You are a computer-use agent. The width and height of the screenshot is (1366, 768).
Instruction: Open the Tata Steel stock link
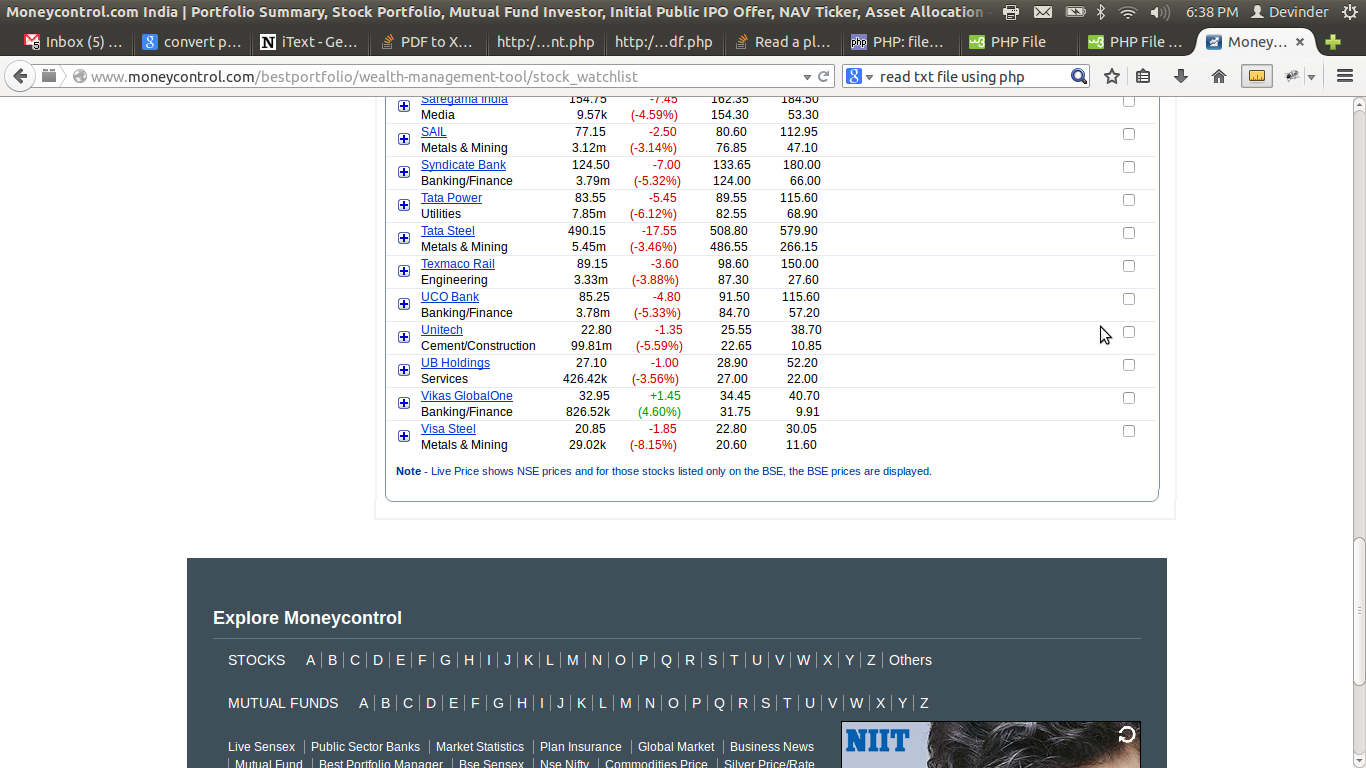pyautogui.click(x=448, y=231)
